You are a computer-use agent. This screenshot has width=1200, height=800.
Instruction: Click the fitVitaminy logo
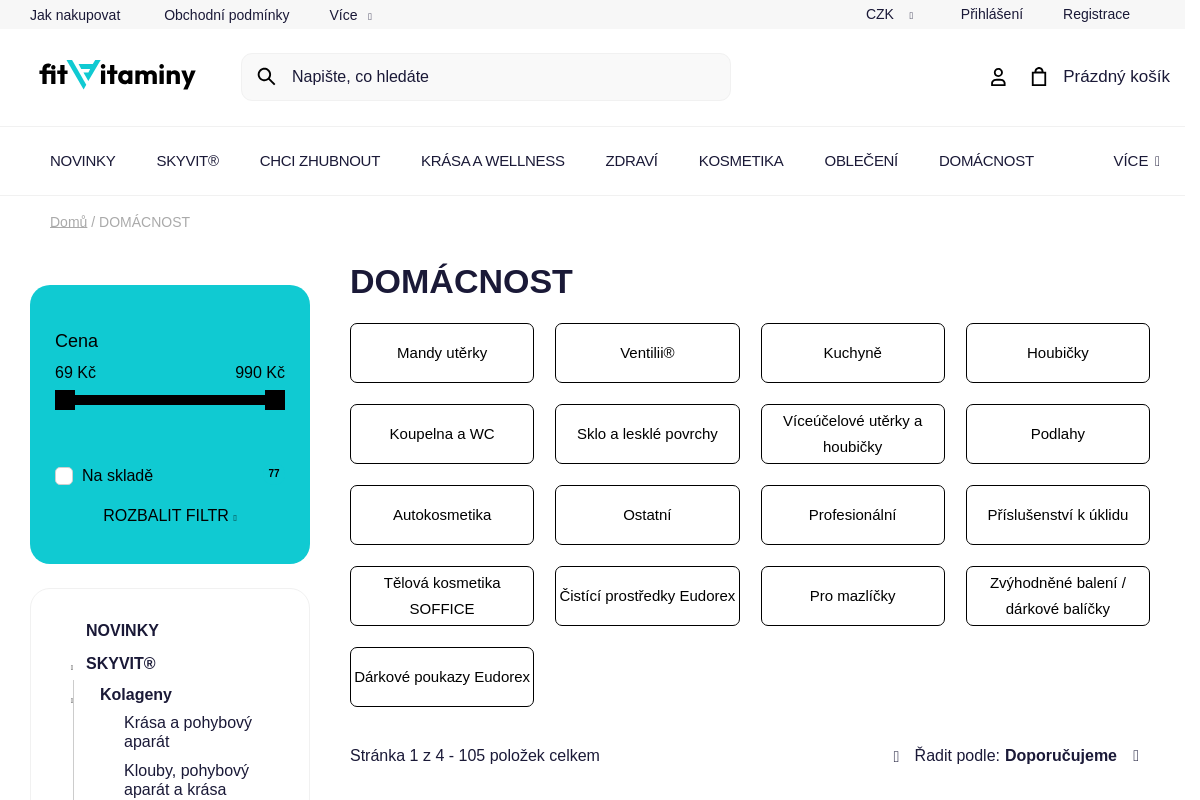click(x=118, y=75)
